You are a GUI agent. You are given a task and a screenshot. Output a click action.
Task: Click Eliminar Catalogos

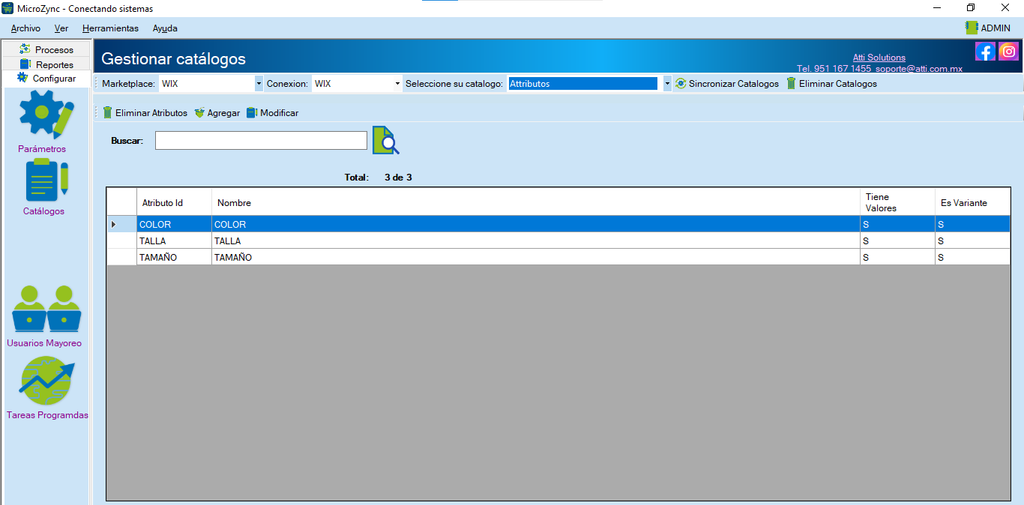pyautogui.click(x=831, y=84)
